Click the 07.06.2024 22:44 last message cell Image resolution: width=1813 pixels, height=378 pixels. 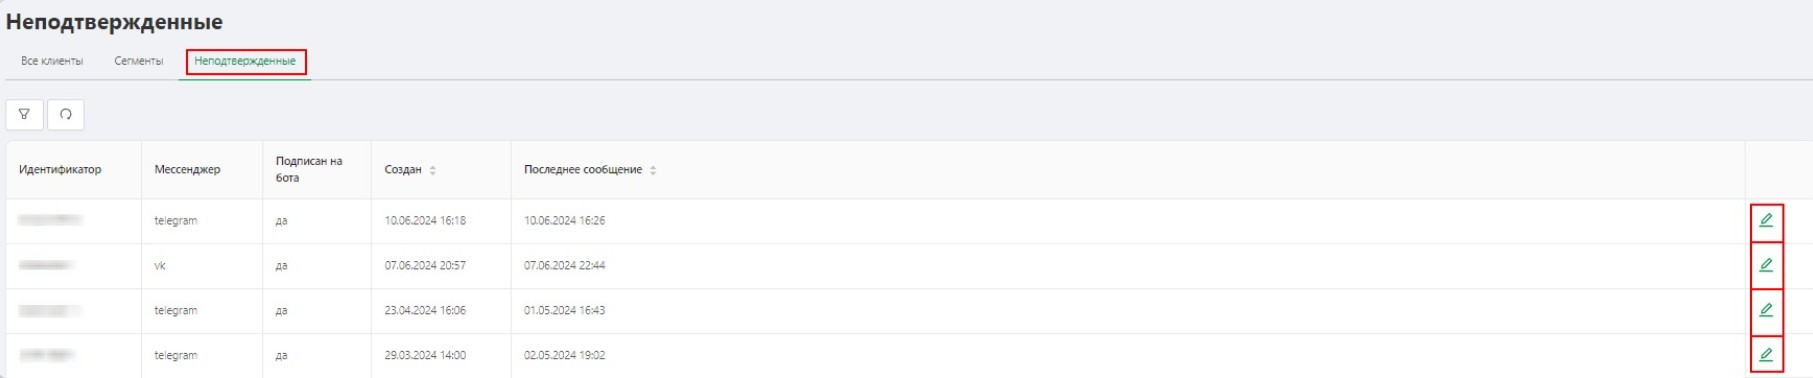564,266
